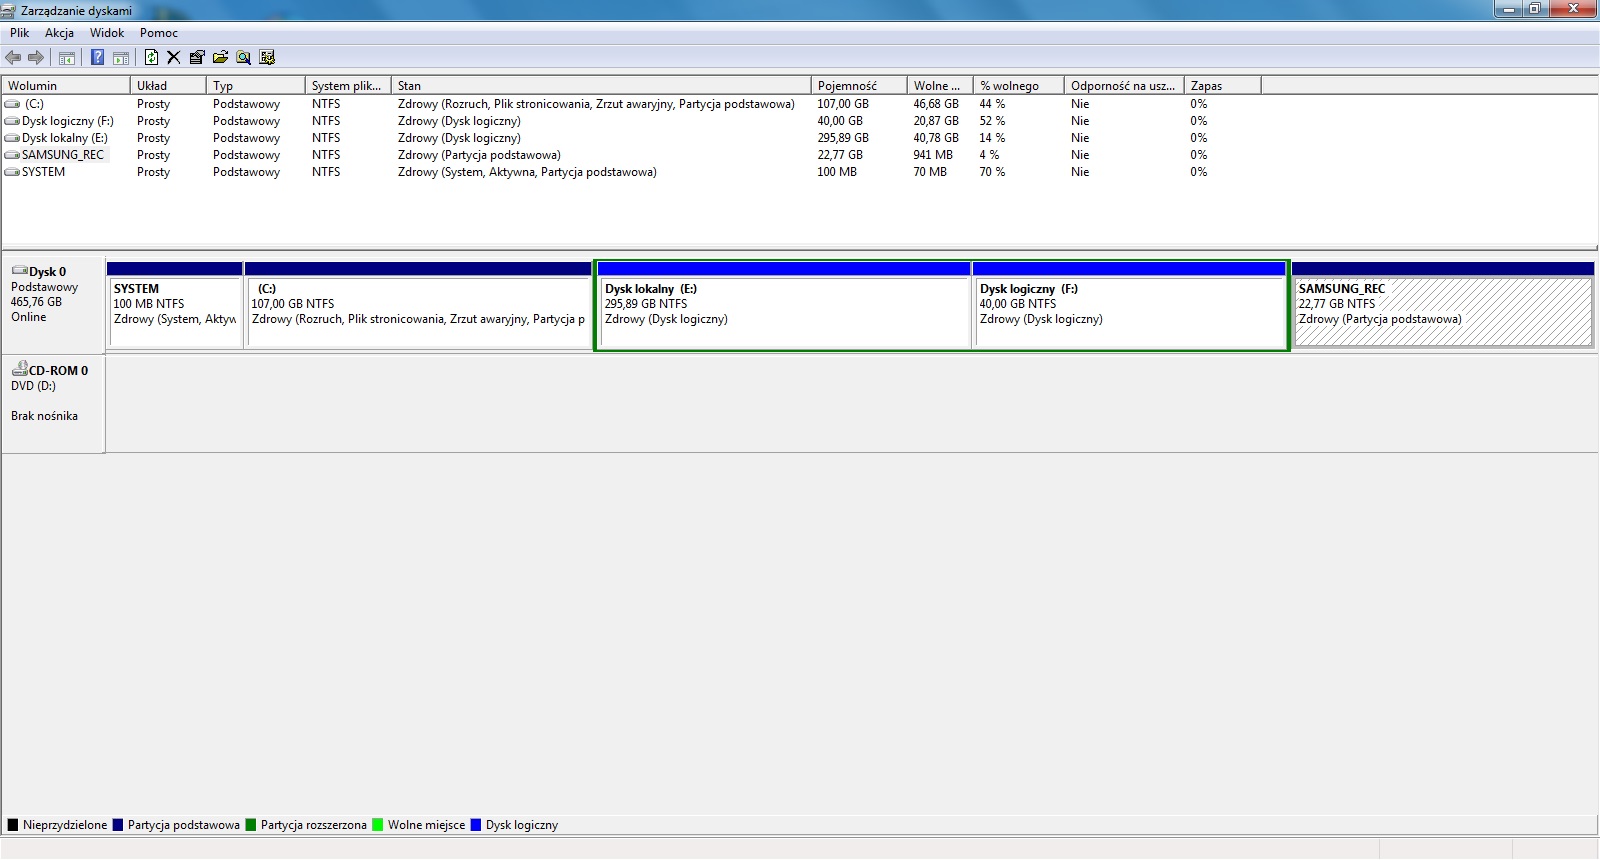Open the Widok menu
1600x860 pixels.
(x=107, y=33)
